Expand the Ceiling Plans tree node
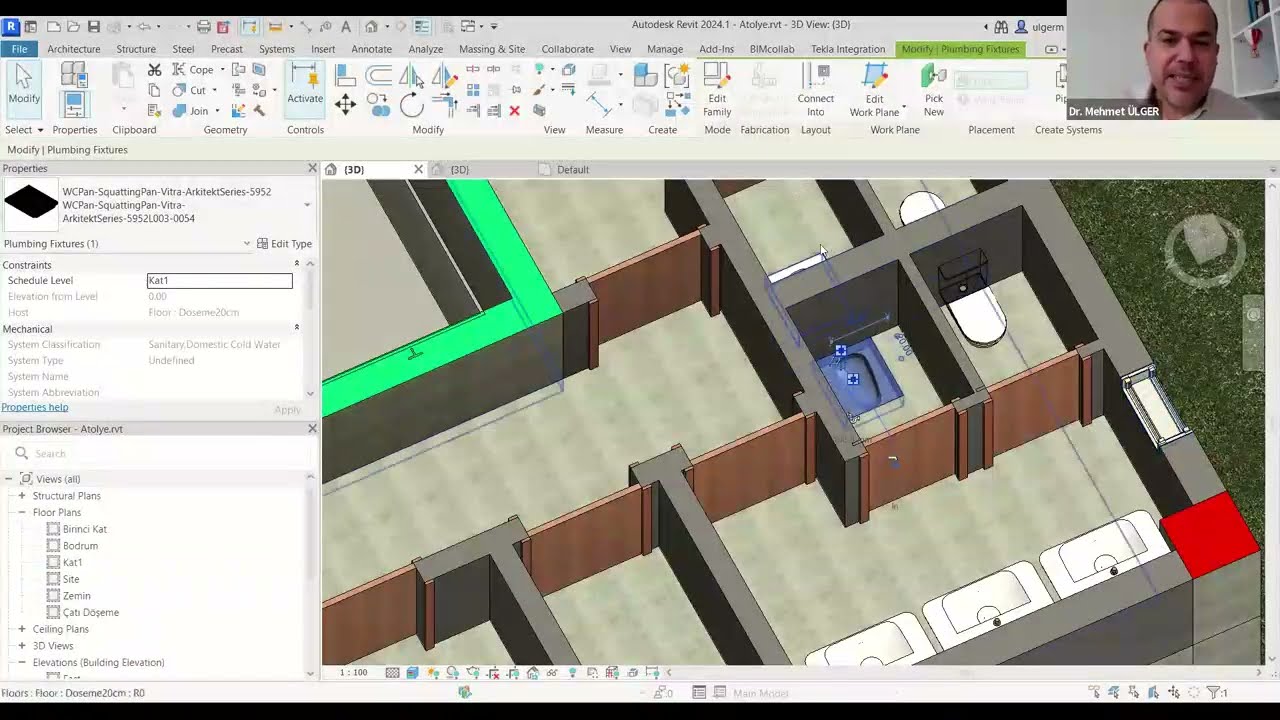 [22, 629]
